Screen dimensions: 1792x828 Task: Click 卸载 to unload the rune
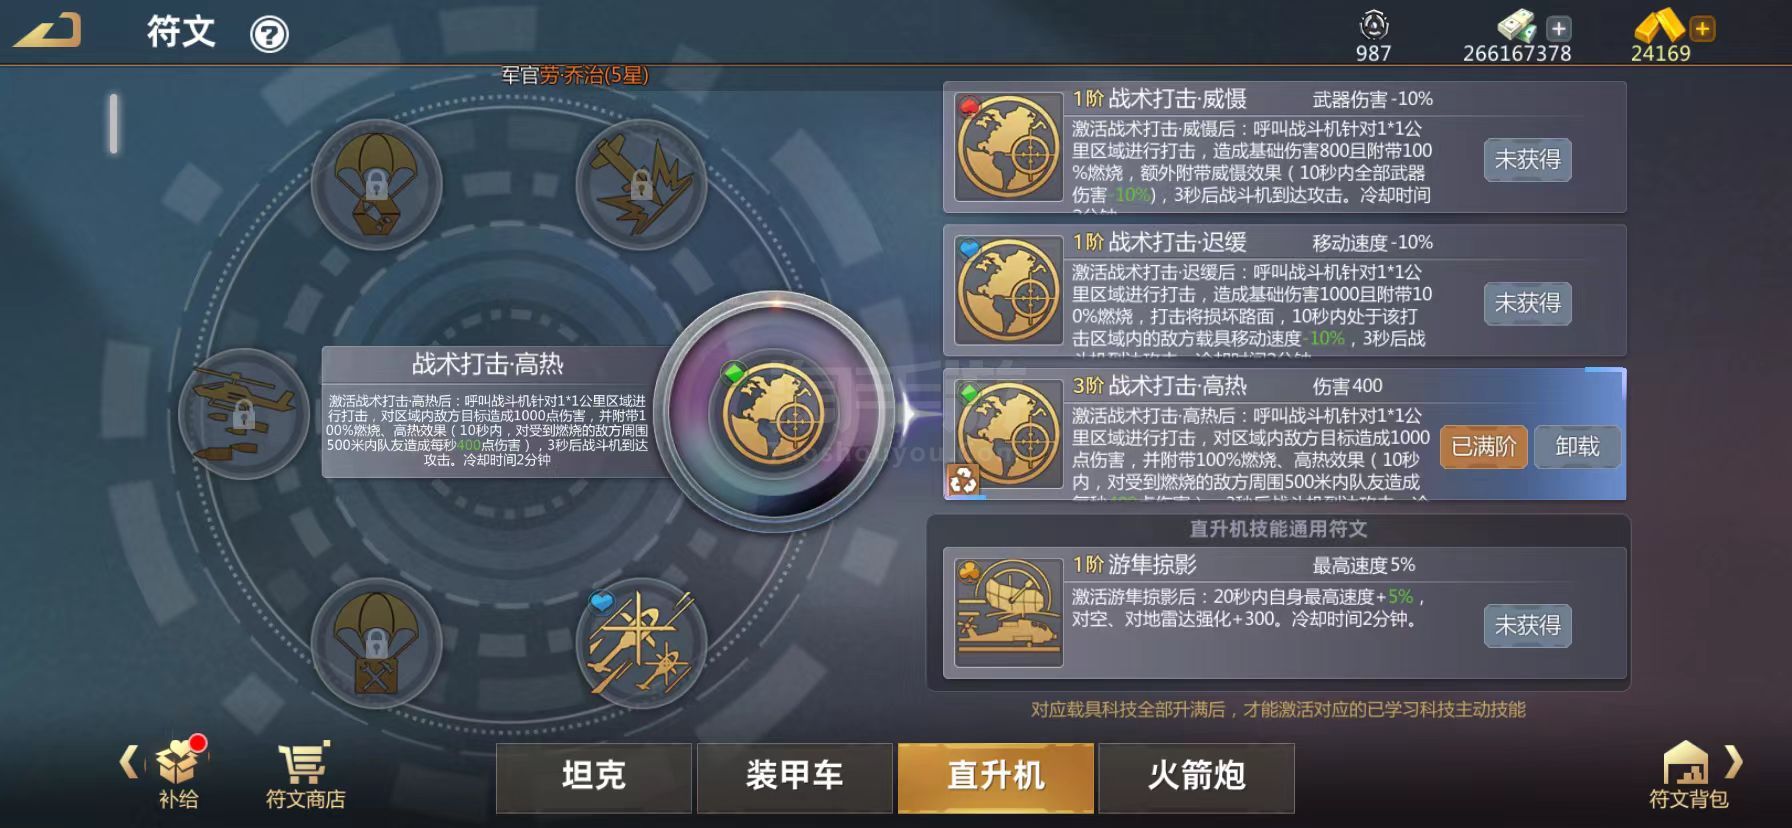1577,447
